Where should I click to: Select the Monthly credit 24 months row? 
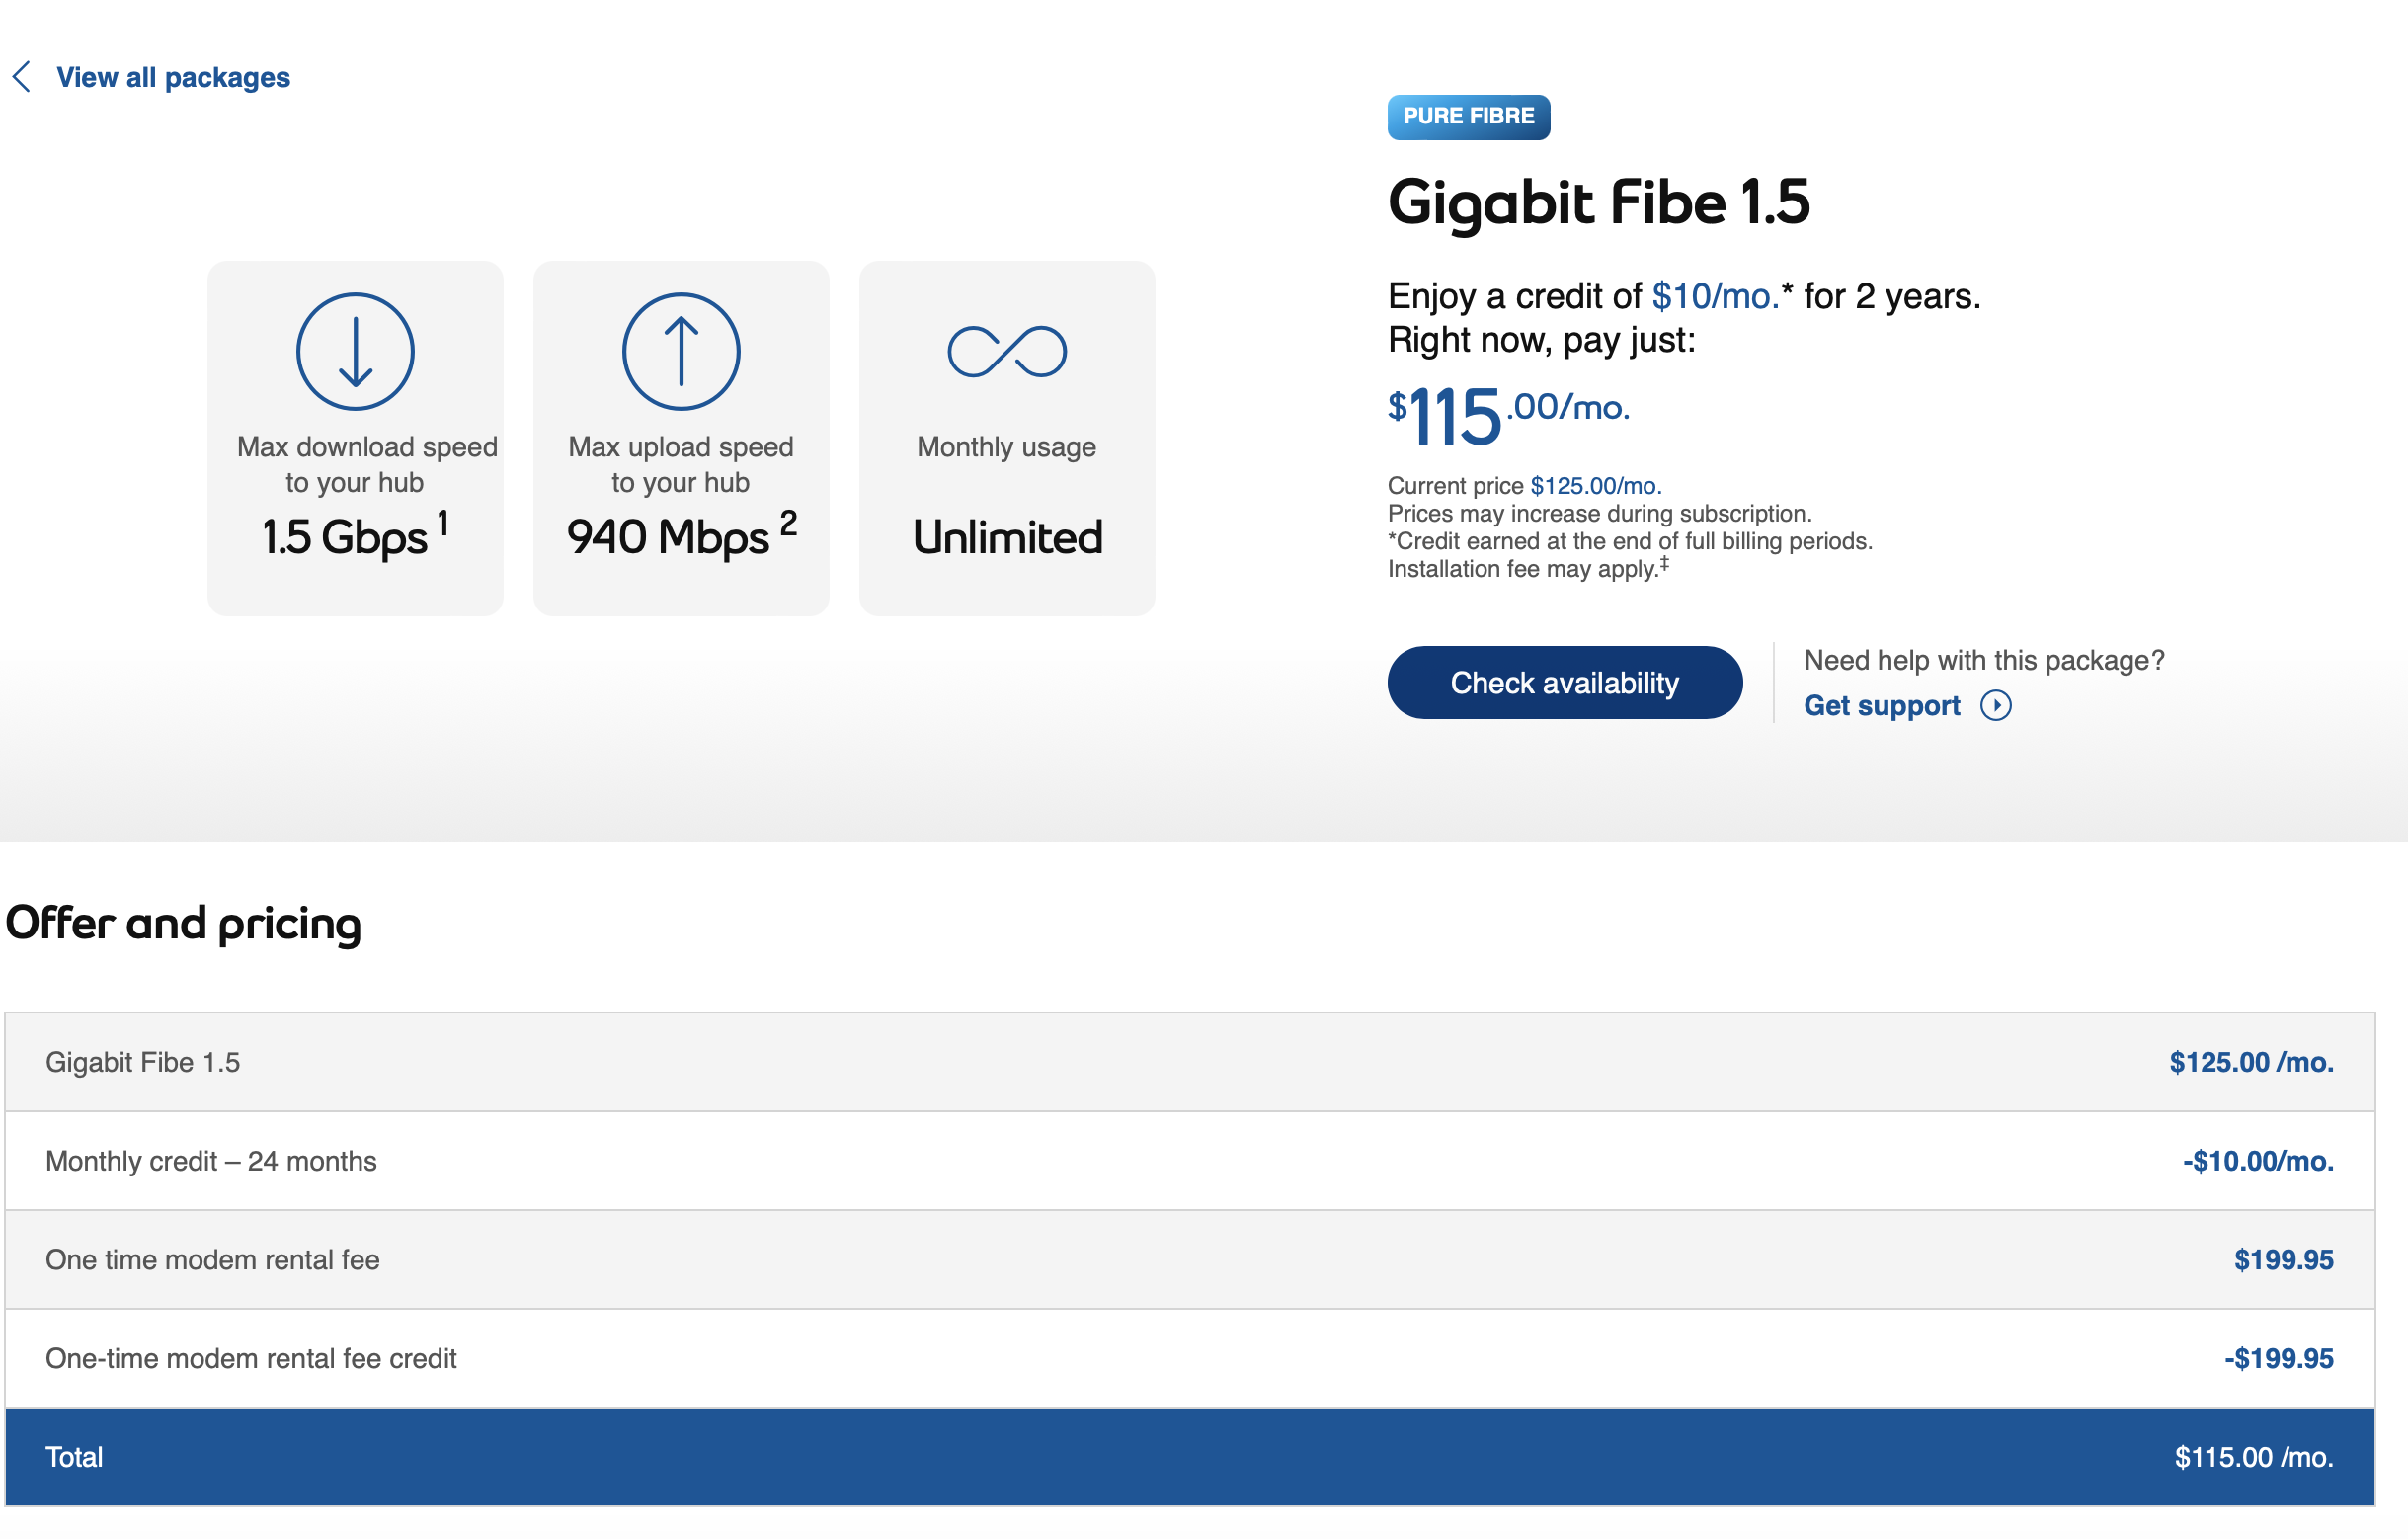click(1189, 1161)
